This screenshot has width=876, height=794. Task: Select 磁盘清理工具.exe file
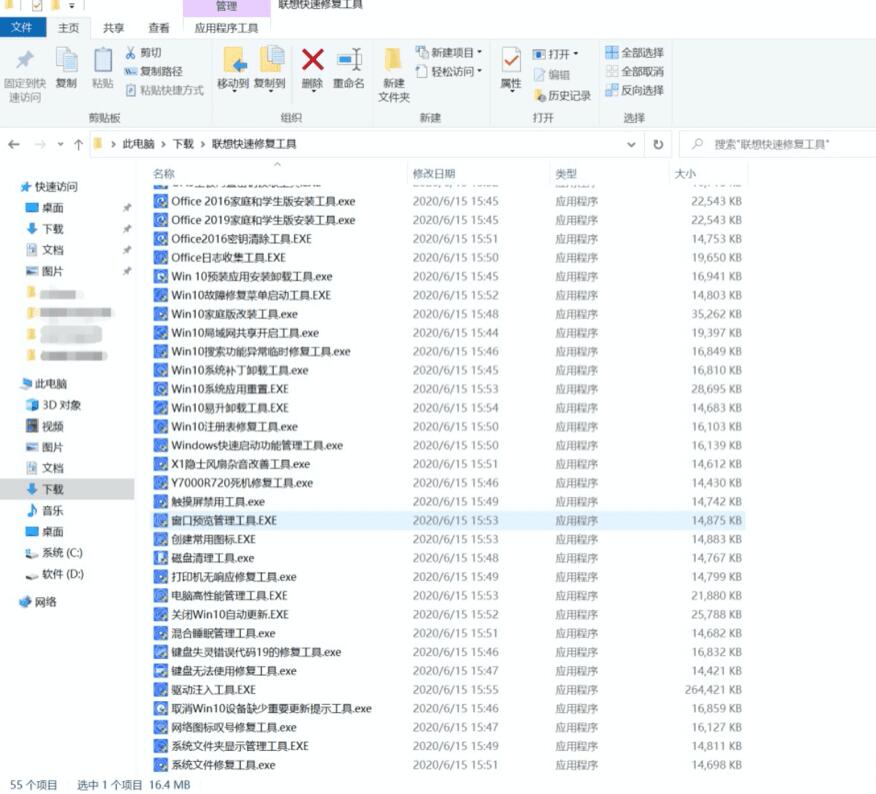212,558
